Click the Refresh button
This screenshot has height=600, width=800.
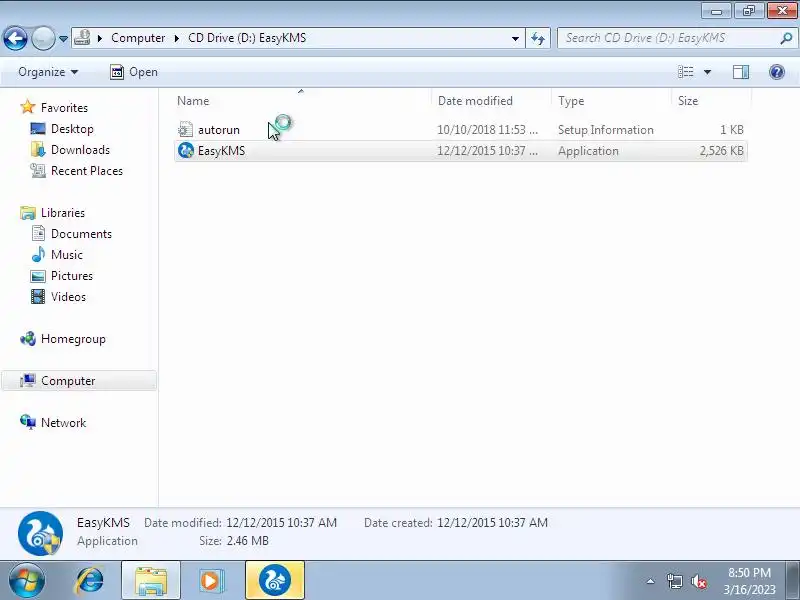[x=538, y=38]
